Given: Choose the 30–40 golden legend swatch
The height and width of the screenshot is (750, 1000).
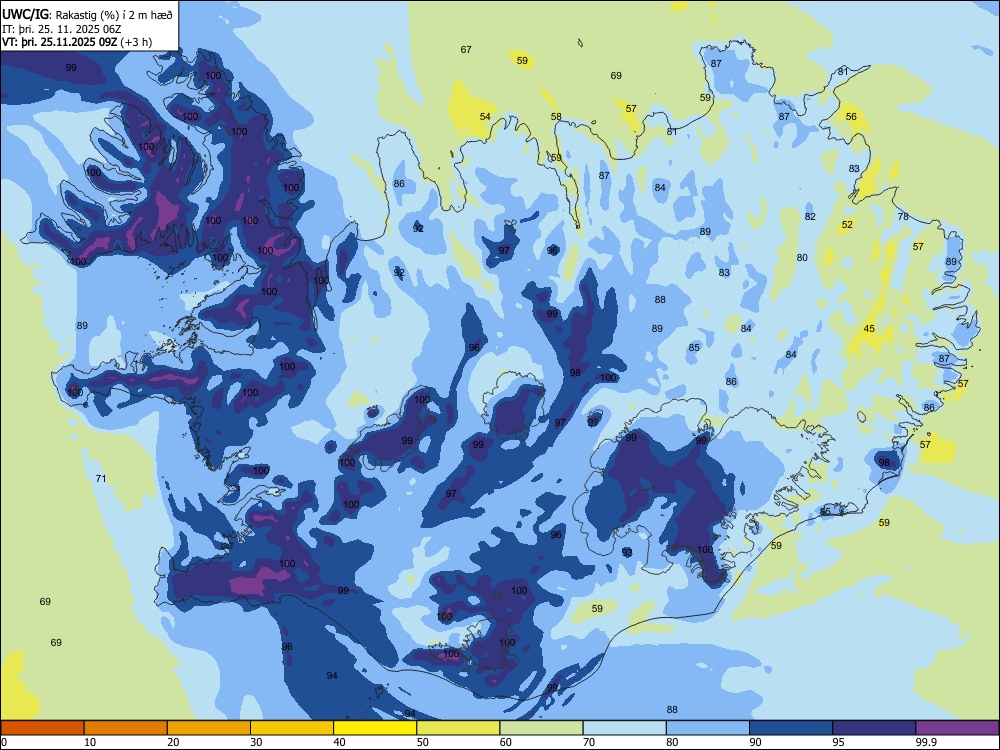Looking at the screenshot, I should (x=292, y=728).
